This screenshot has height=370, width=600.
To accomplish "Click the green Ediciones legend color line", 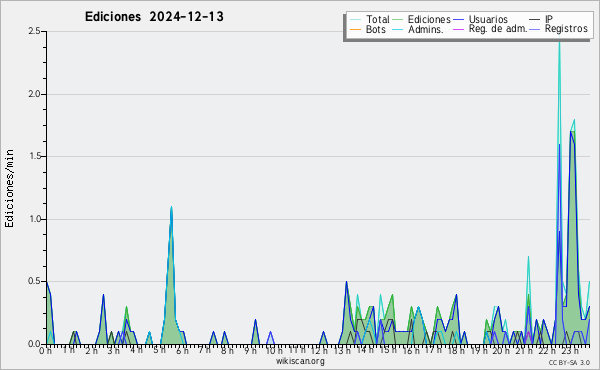I will coord(398,20).
